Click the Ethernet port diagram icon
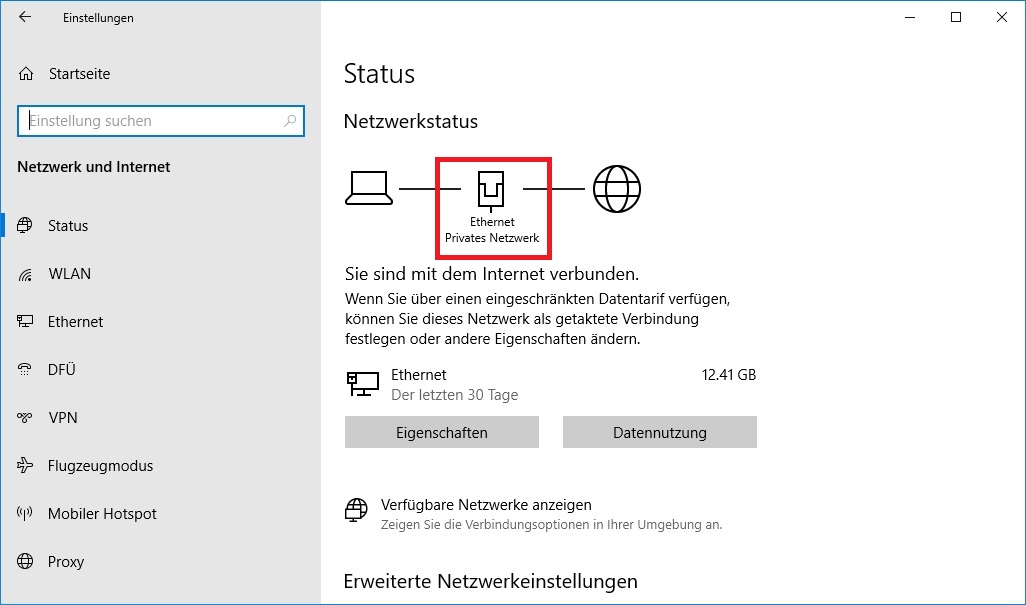Image resolution: width=1026 pixels, height=605 pixels. tap(491, 188)
